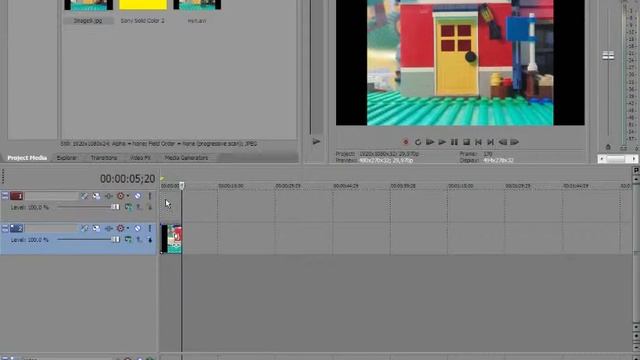This screenshot has width=640, height=360.
Task: Click the 'Display:' size readout
Action: 487,160
